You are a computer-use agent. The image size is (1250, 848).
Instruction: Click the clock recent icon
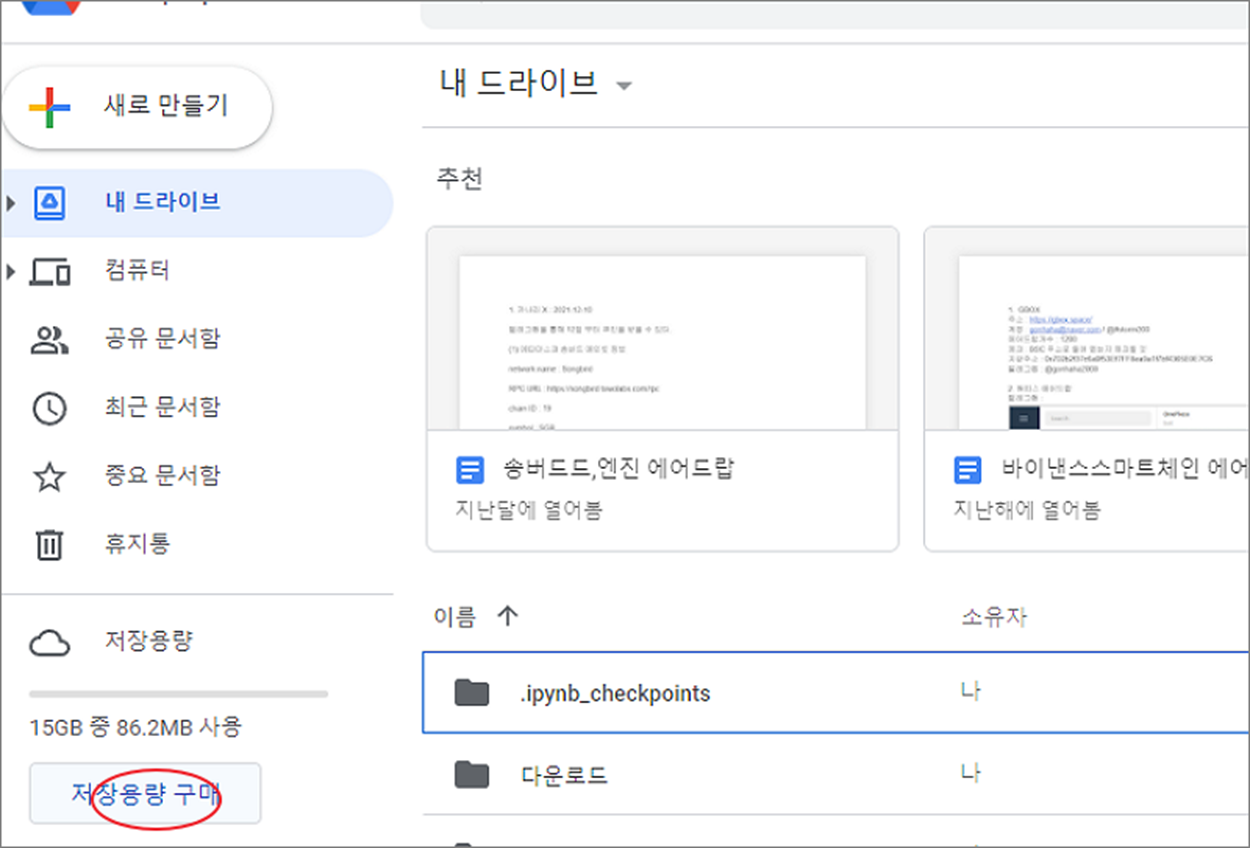tap(49, 408)
